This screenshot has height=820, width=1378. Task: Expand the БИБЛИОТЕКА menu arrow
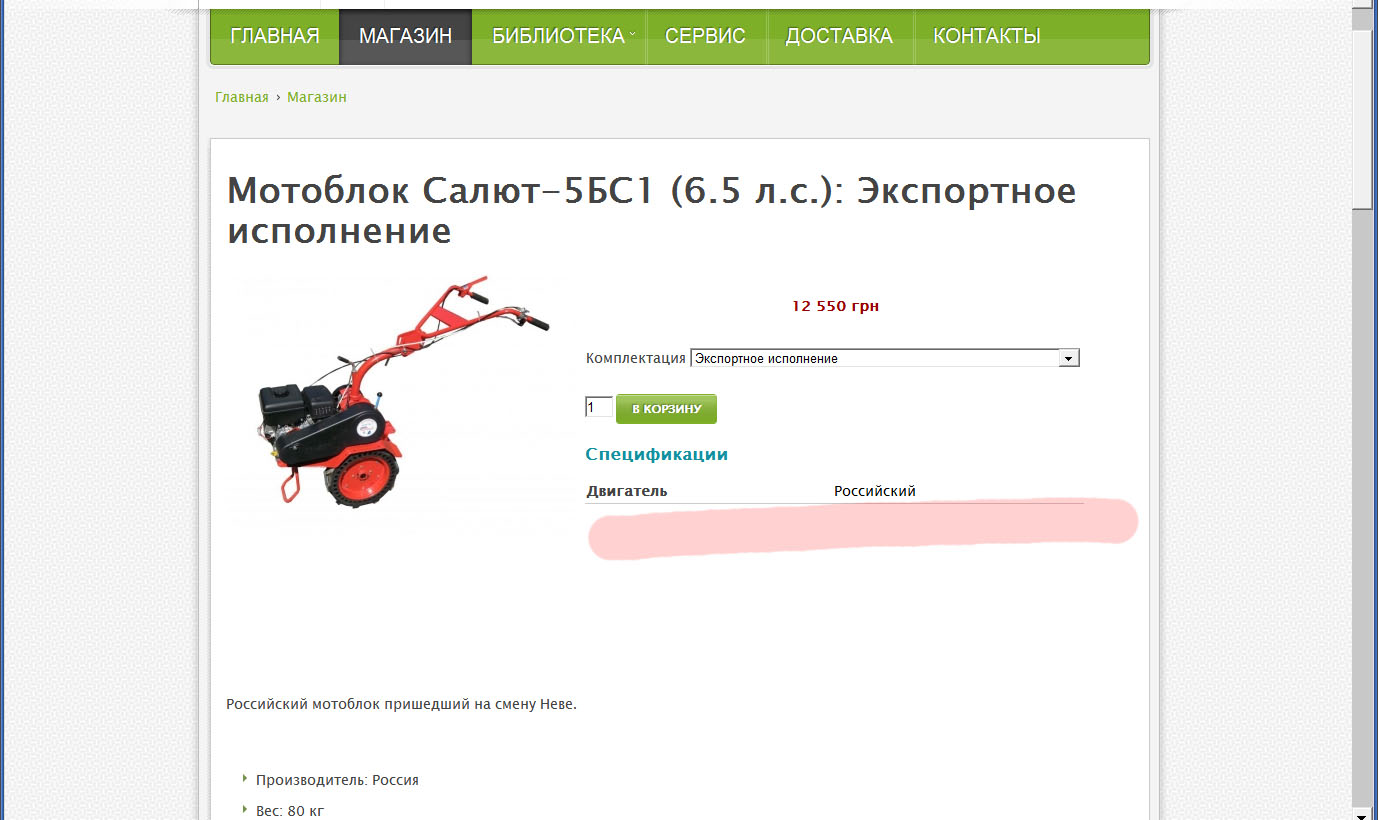pos(632,35)
